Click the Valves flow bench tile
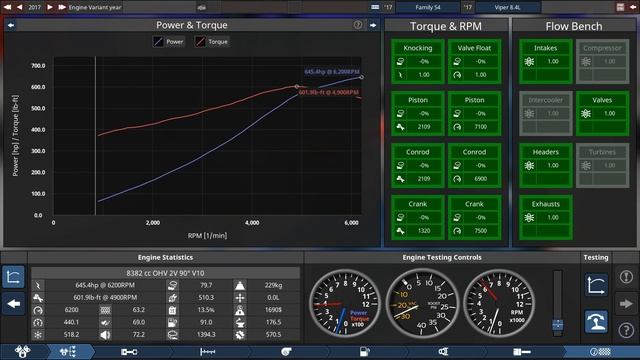Screen dimensions: 640x360 point(602,113)
